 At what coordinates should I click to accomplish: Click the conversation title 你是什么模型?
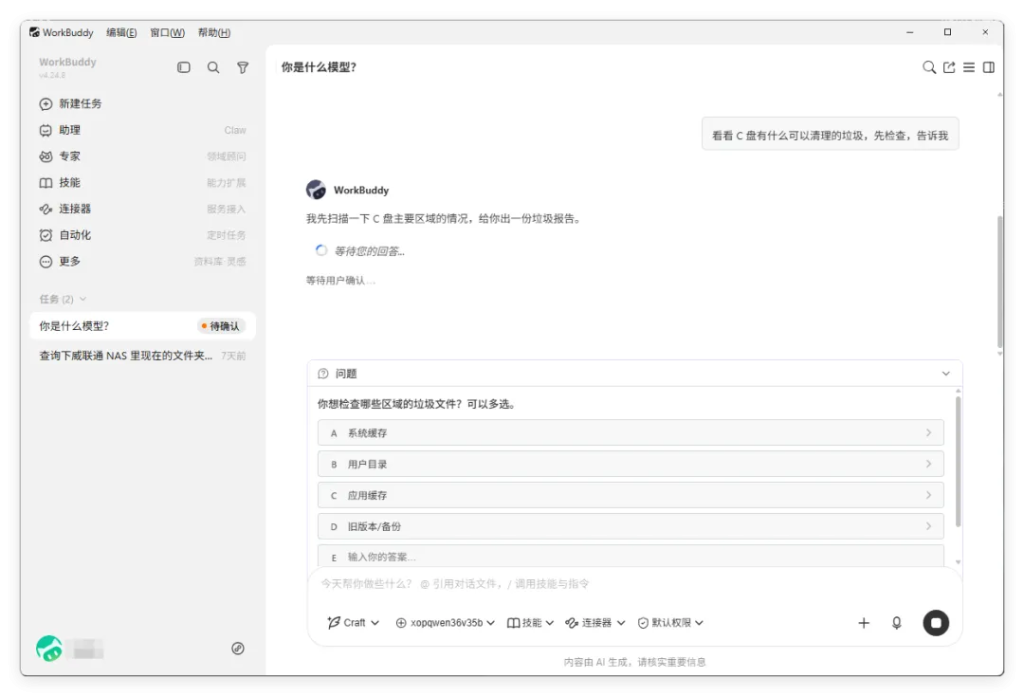click(x=319, y=67)
